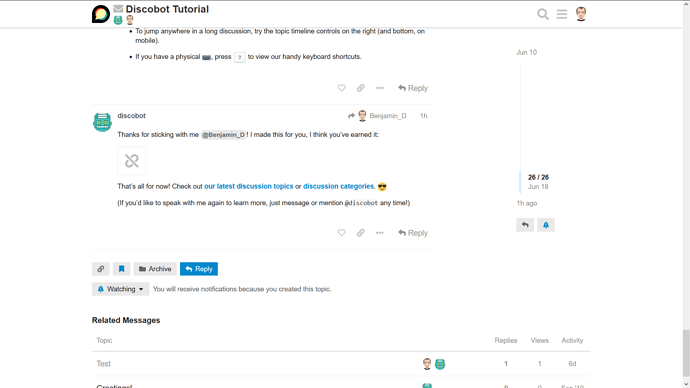
Task: Click the @Benjamin_D mention
Action: point(223,135)
